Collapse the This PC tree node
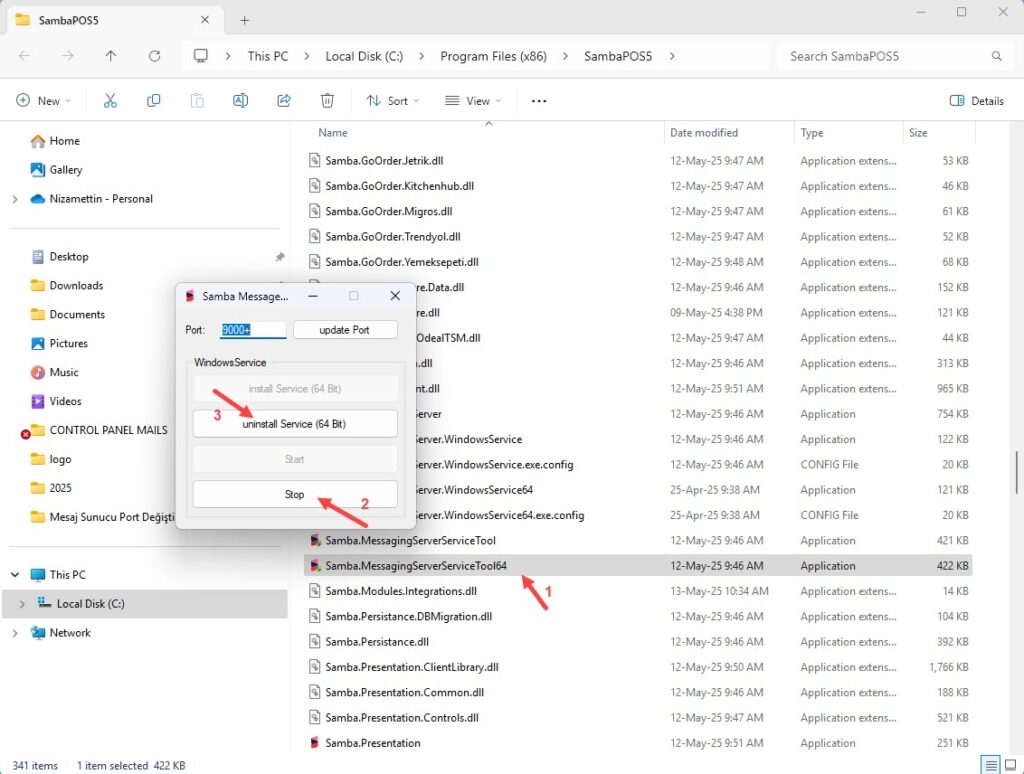Screen dimensions: 1024x774 pyautogui.click(x=15, y=575)
